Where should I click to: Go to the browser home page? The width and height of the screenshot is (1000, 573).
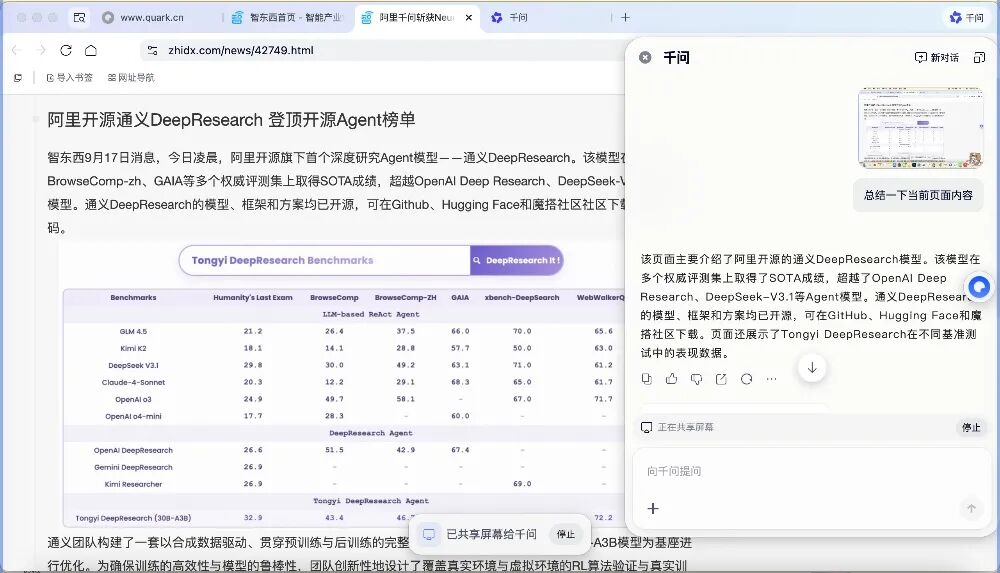pyautogui.click(x=91, y=50)
